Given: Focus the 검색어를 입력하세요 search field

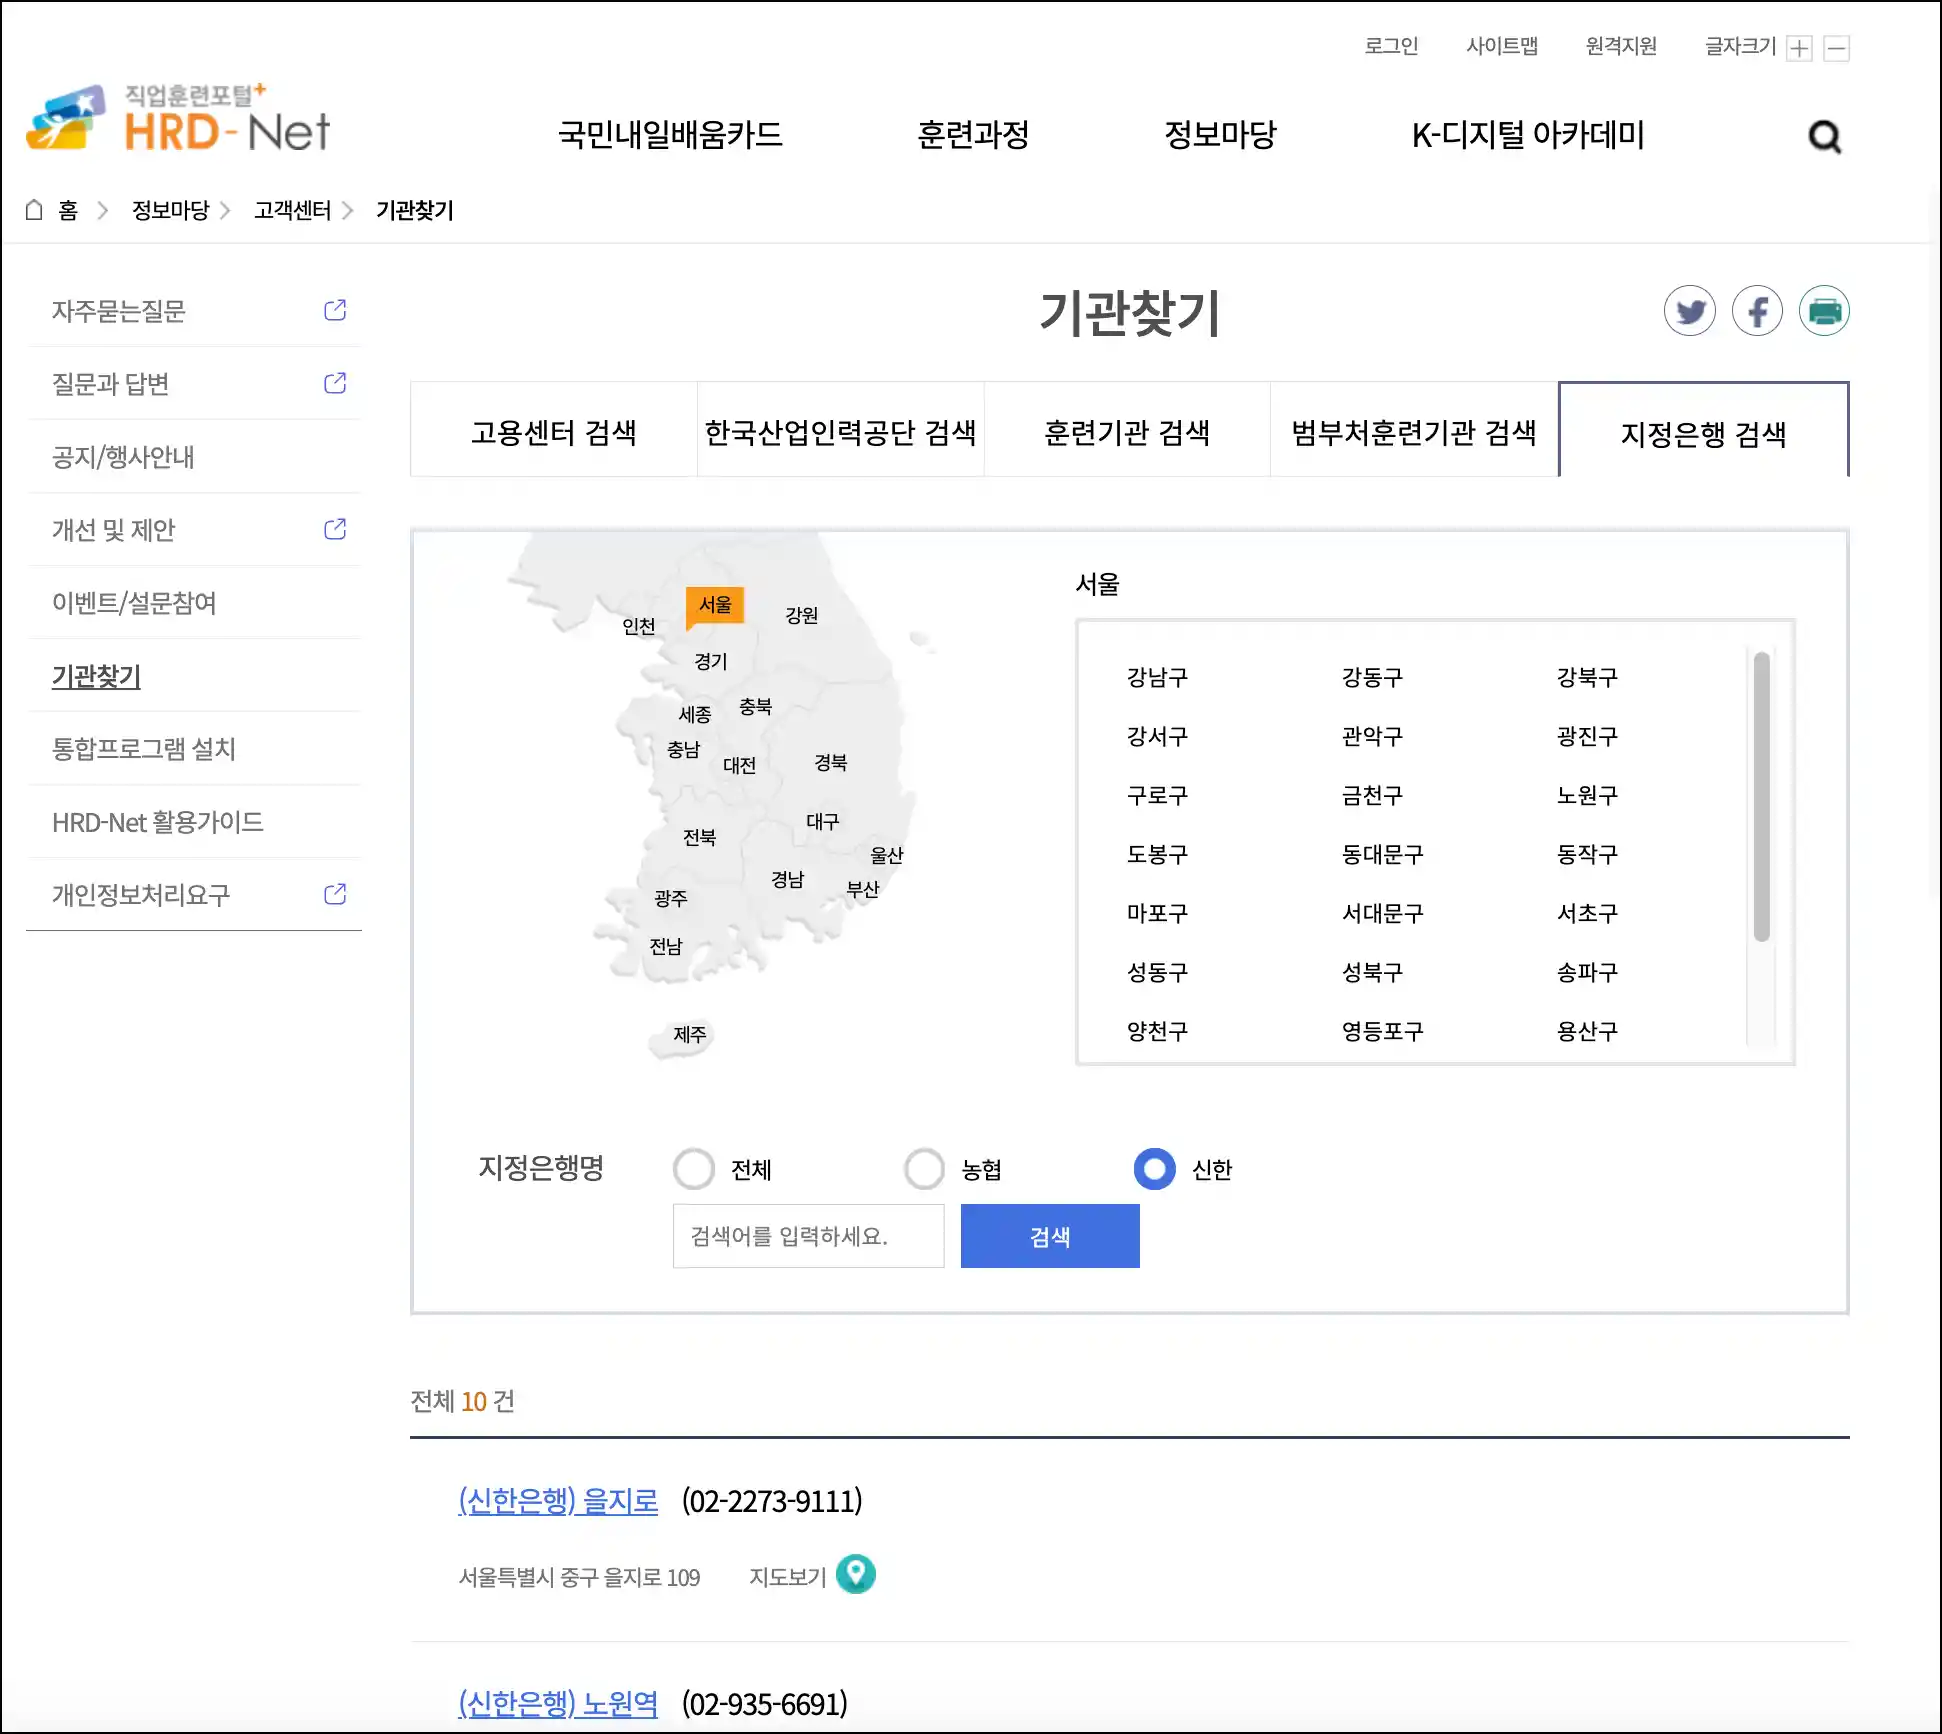Looking at the screenshot, I should 808,1236.
